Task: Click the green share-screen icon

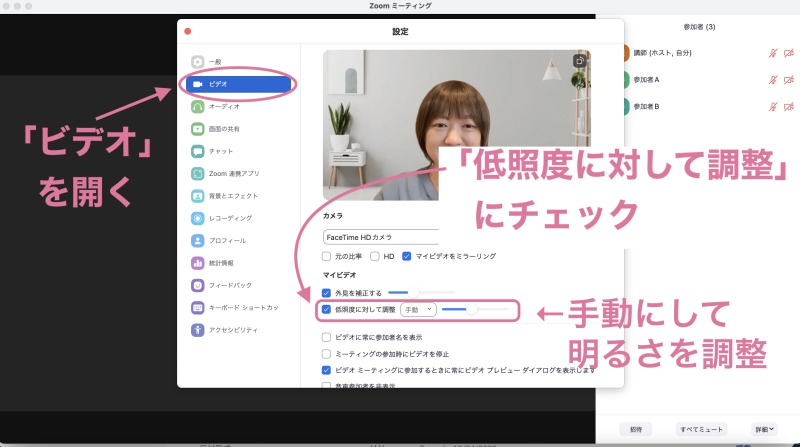Action: point(197,129)
